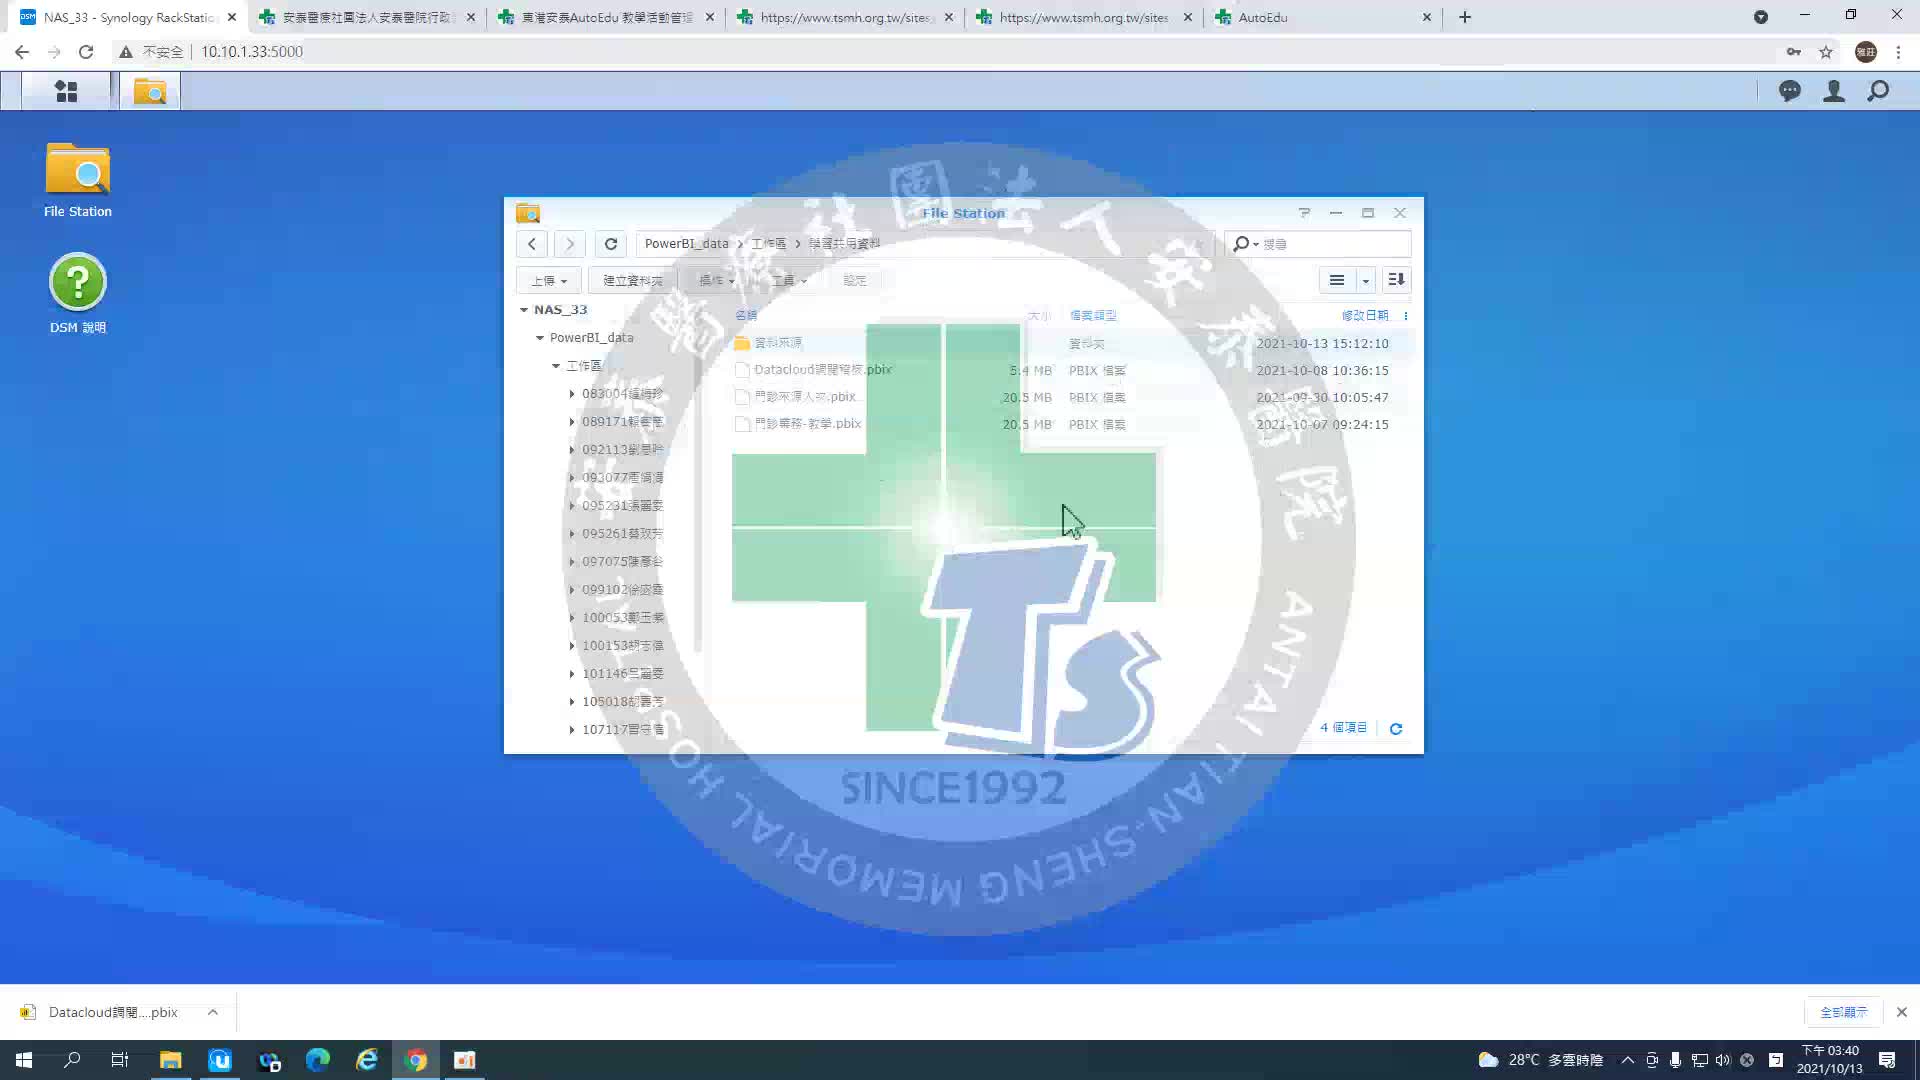The image size is (1920, 1080).
Task: Open Internet Explorer from the taskbar
Action: click(367, 1060)
